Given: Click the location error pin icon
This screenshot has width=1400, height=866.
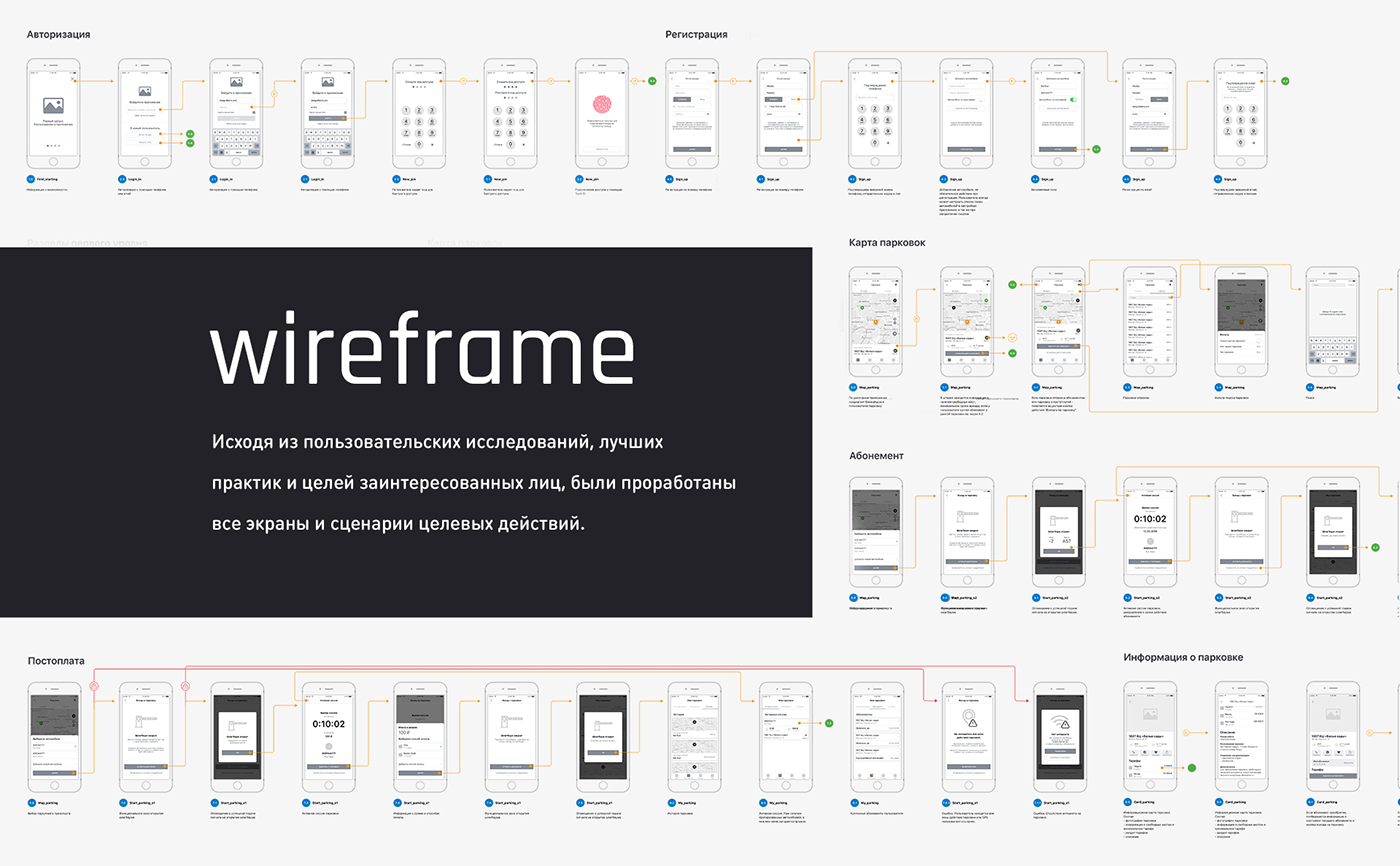Looking at the screenshot, I should 969,720.
